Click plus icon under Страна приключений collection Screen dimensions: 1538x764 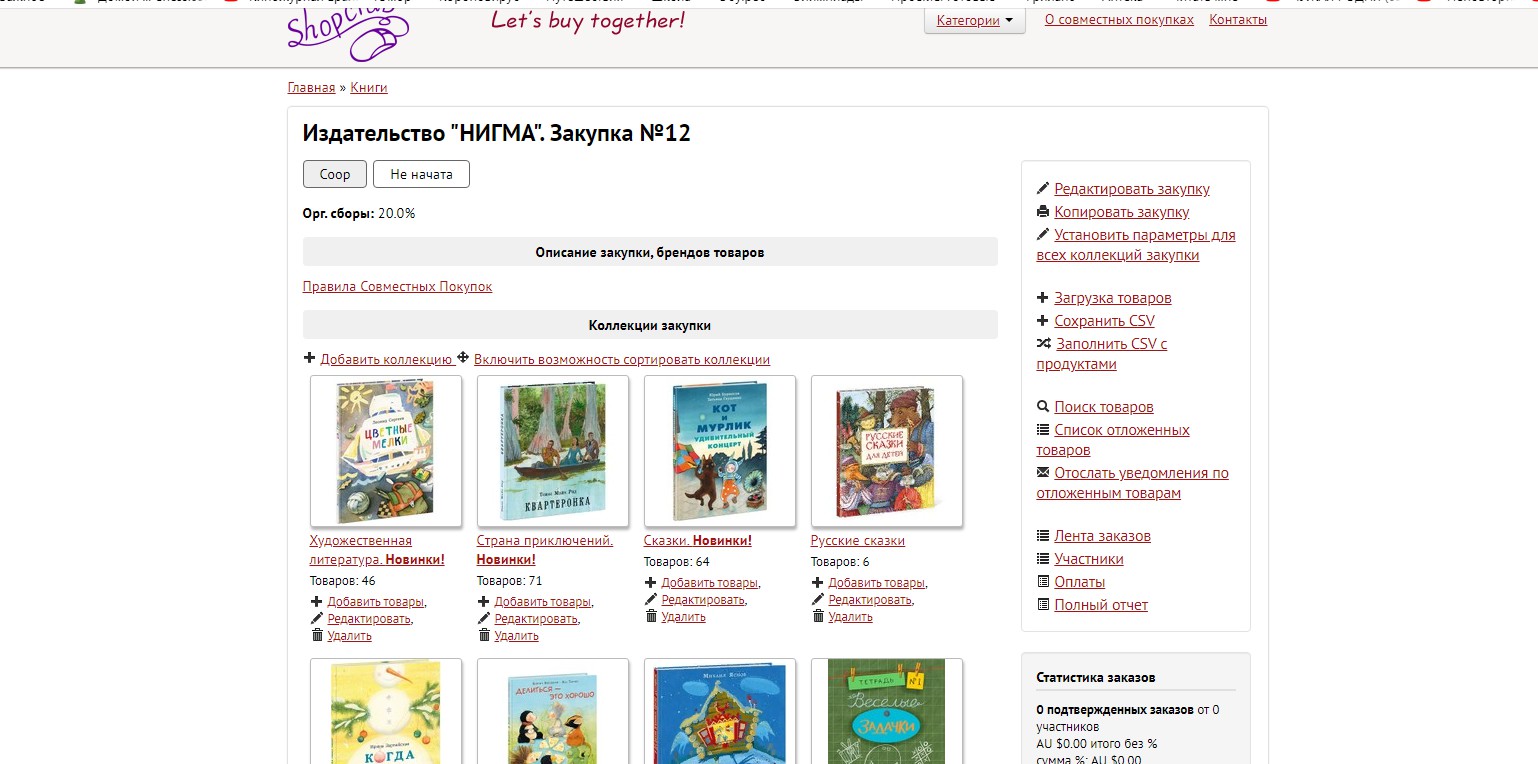(484, 601)
